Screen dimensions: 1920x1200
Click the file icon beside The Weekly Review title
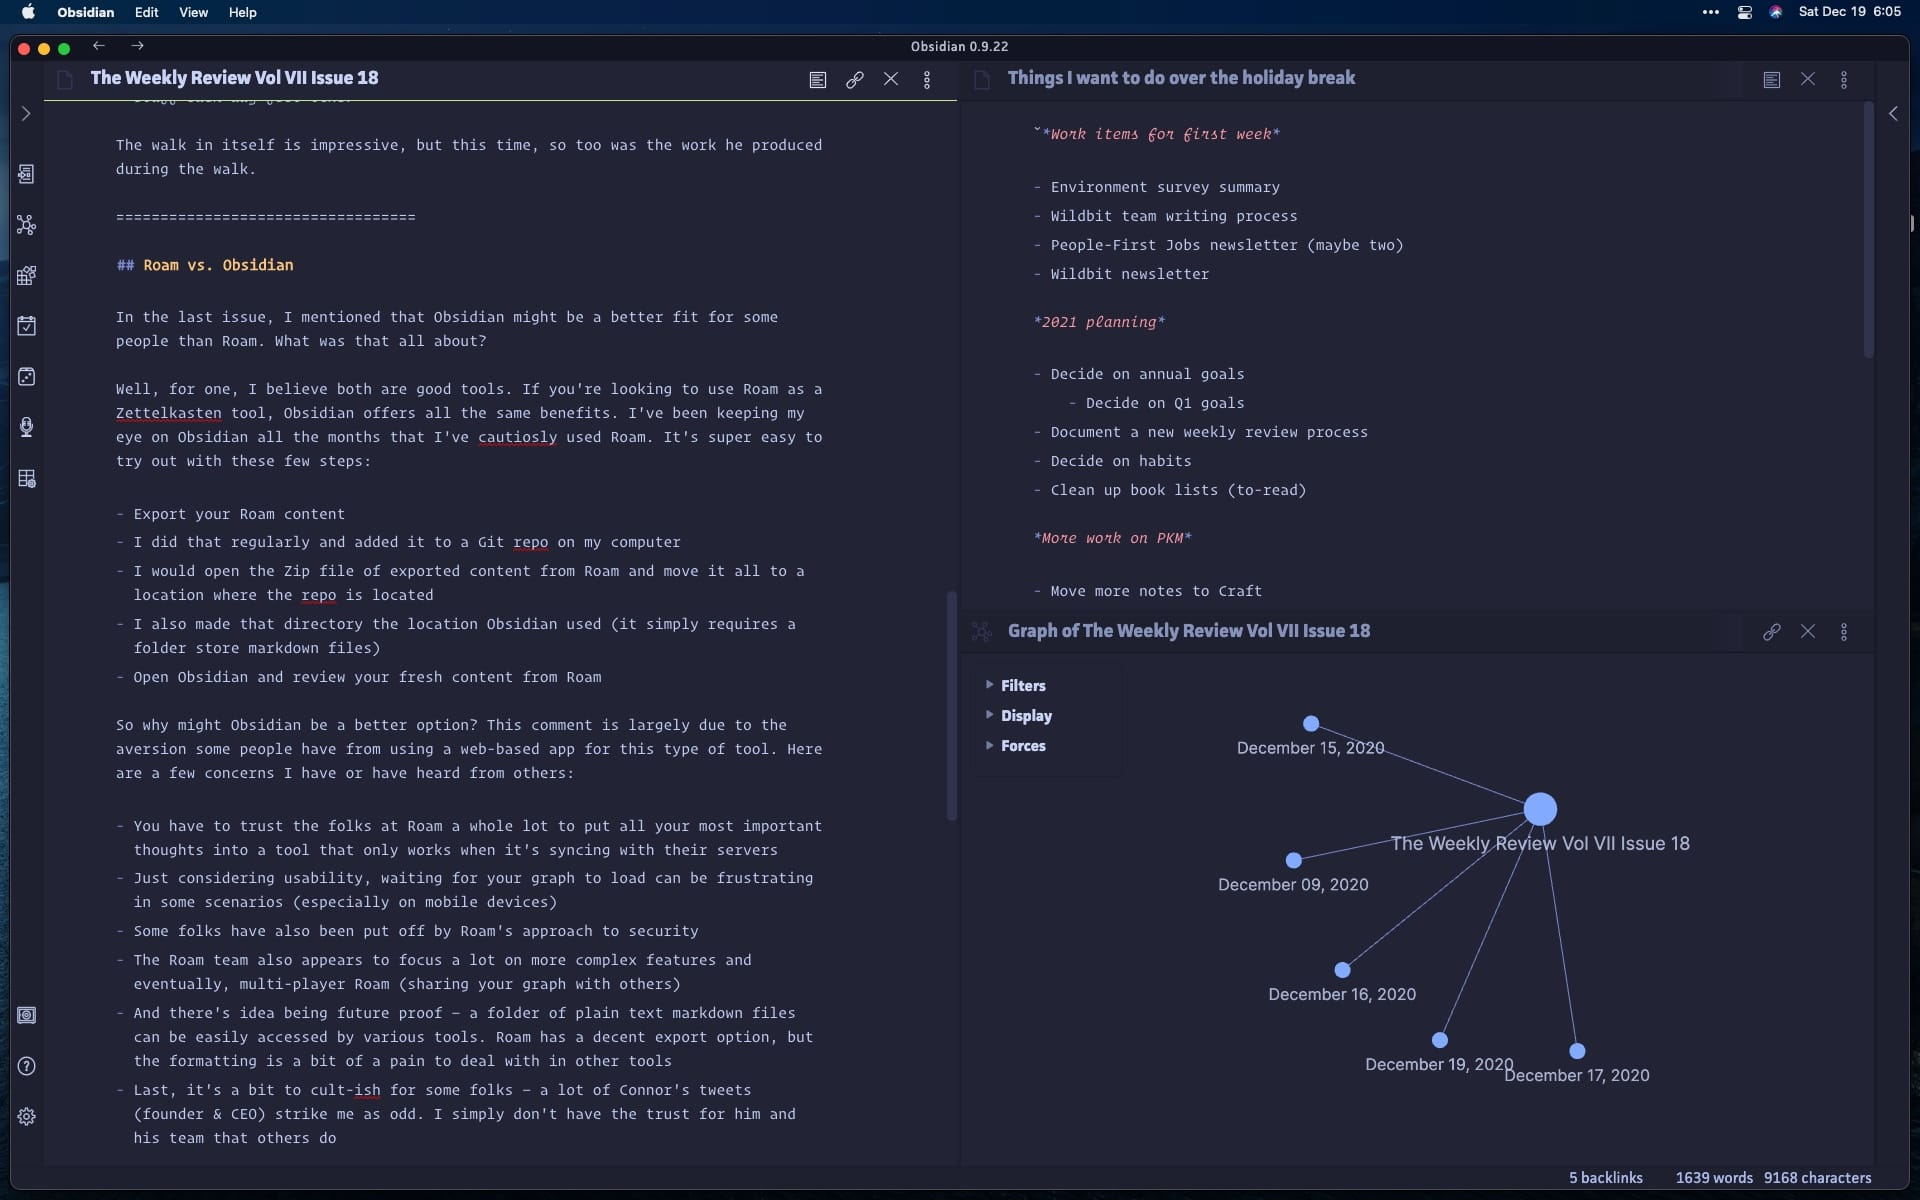[66, 80]
